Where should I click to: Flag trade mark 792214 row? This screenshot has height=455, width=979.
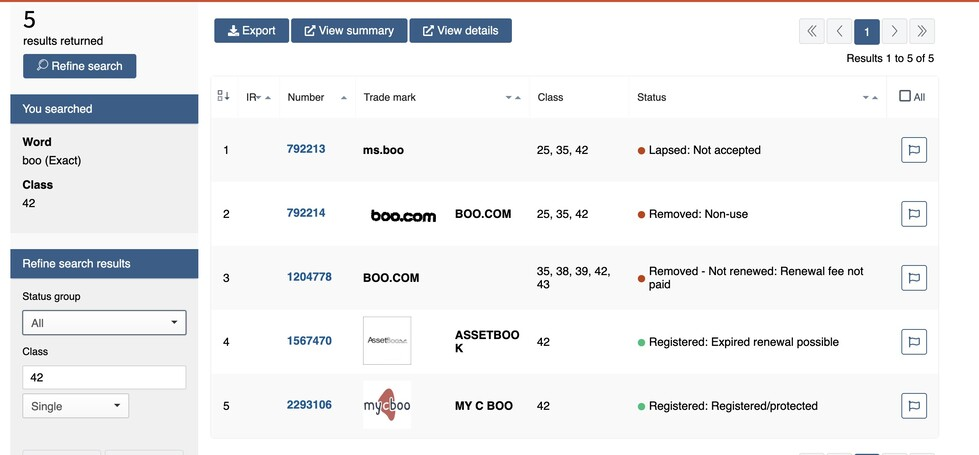coord(914,214)
